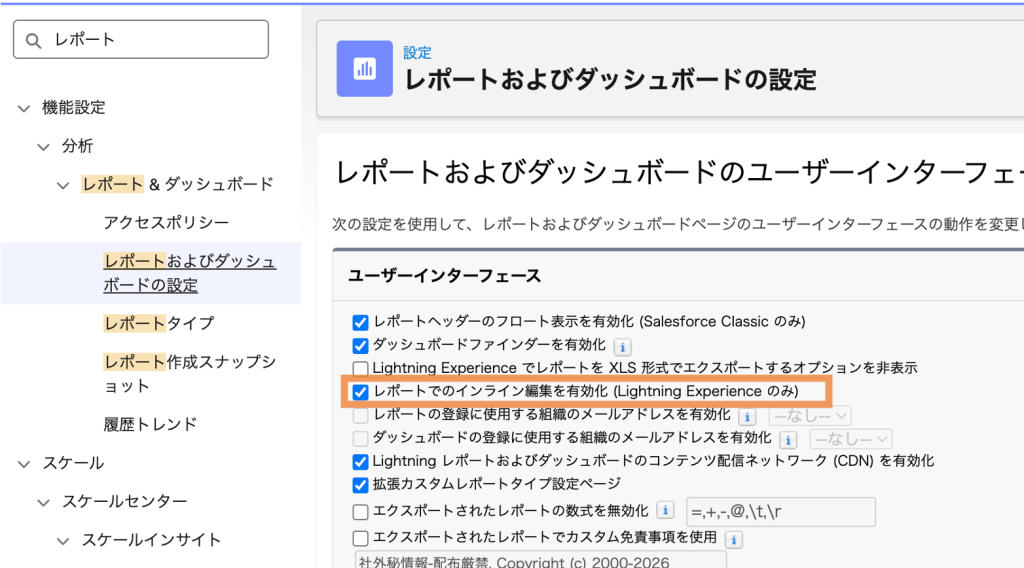Click the report settings chart icon in the header

coord(364,68)
